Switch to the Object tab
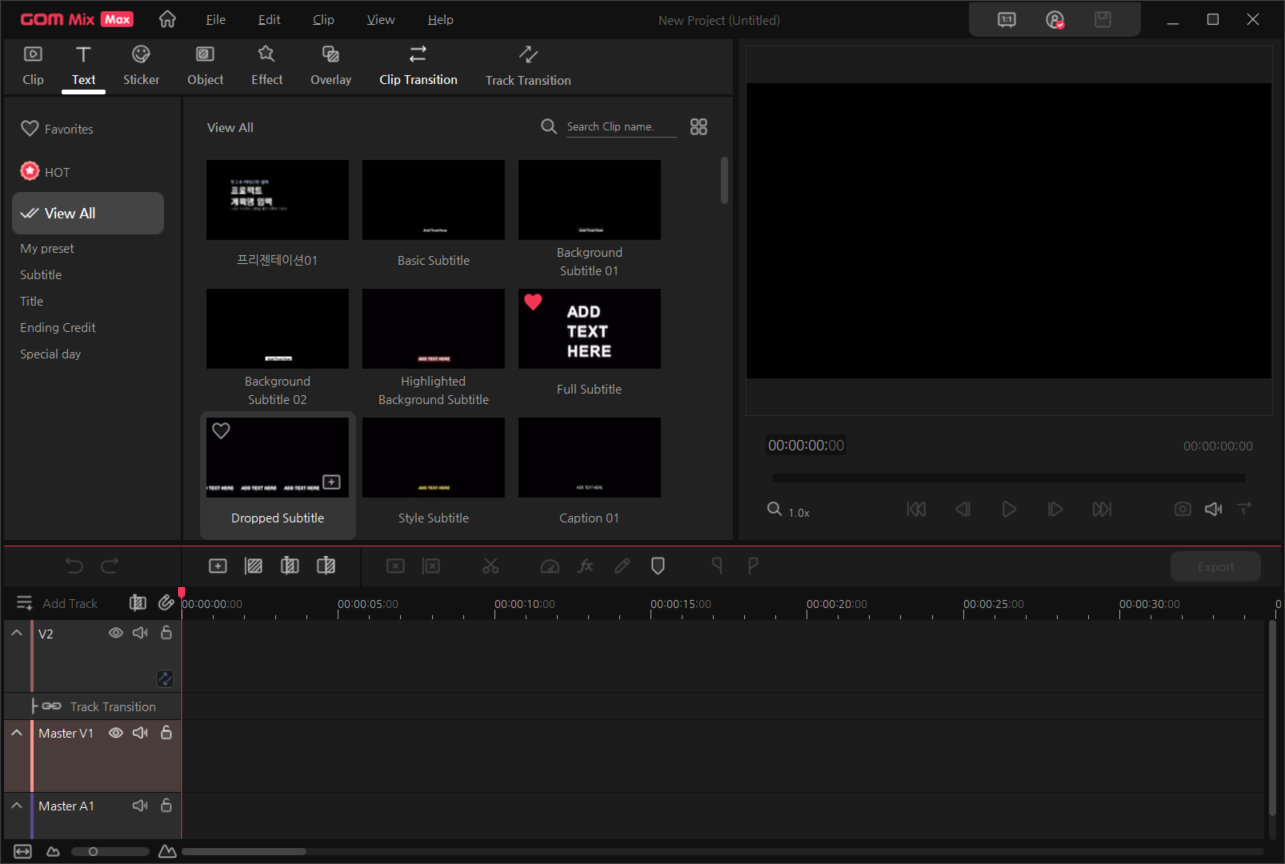 [205, 65]
